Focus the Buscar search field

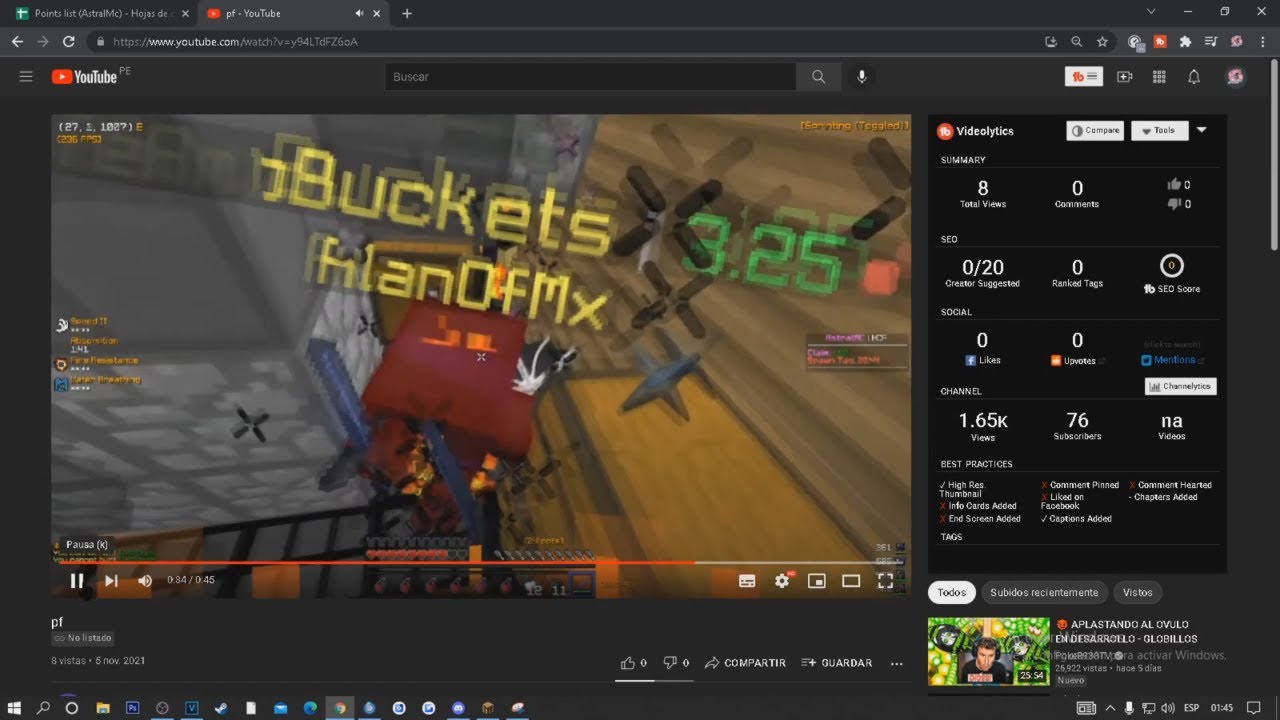pos(590,77)
